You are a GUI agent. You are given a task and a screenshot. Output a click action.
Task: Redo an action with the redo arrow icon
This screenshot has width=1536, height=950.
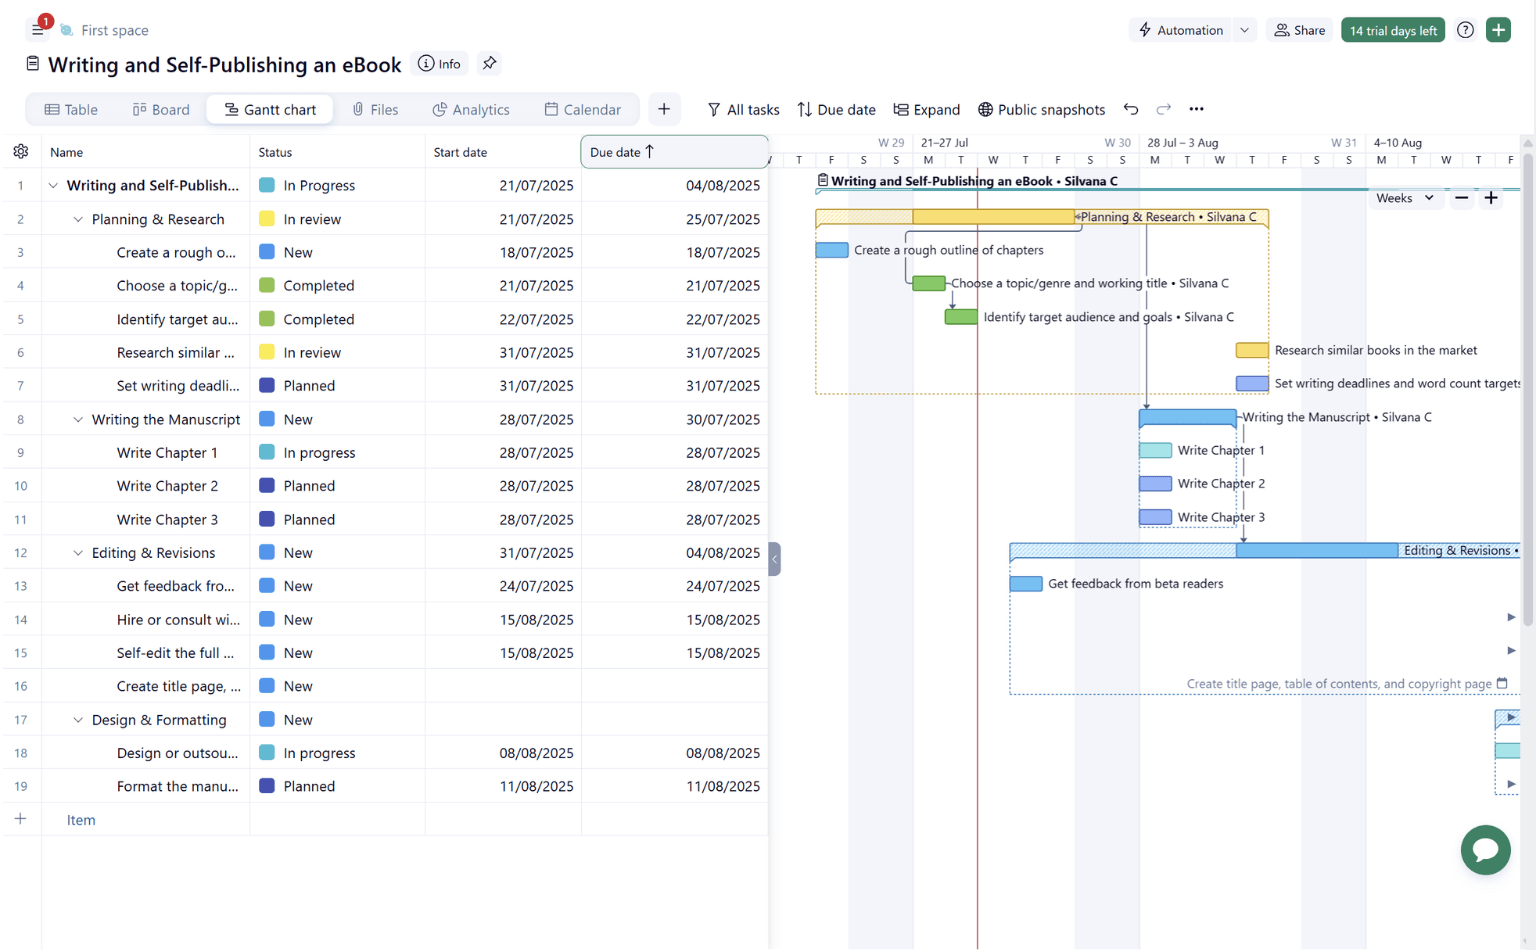click(x=1163, y=109)
